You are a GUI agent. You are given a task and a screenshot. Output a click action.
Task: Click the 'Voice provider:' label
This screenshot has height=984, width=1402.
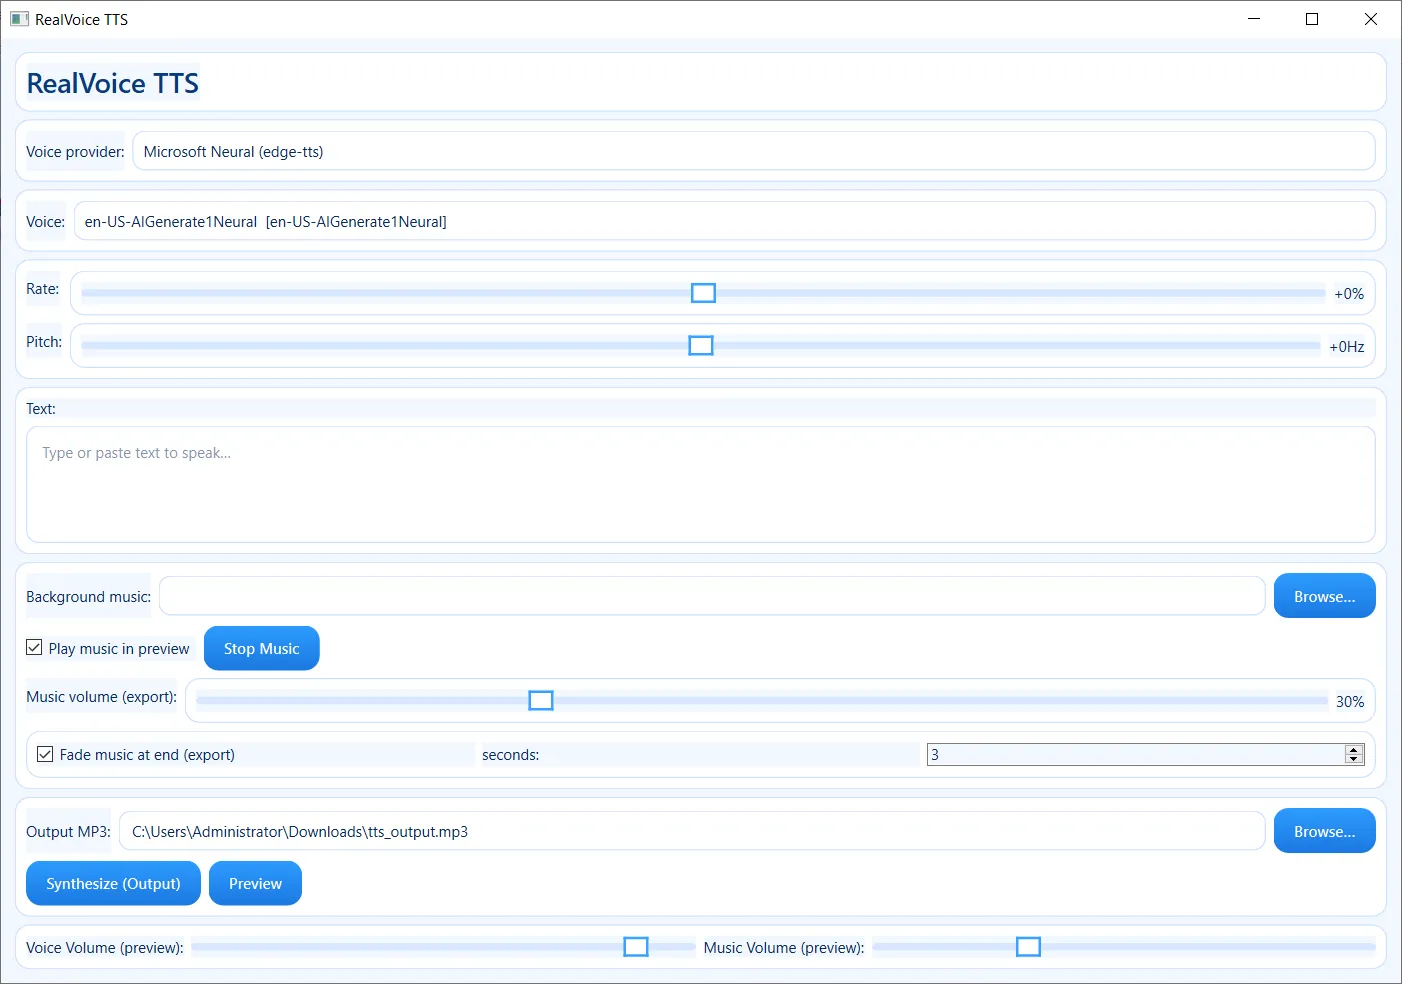[75, 152]
